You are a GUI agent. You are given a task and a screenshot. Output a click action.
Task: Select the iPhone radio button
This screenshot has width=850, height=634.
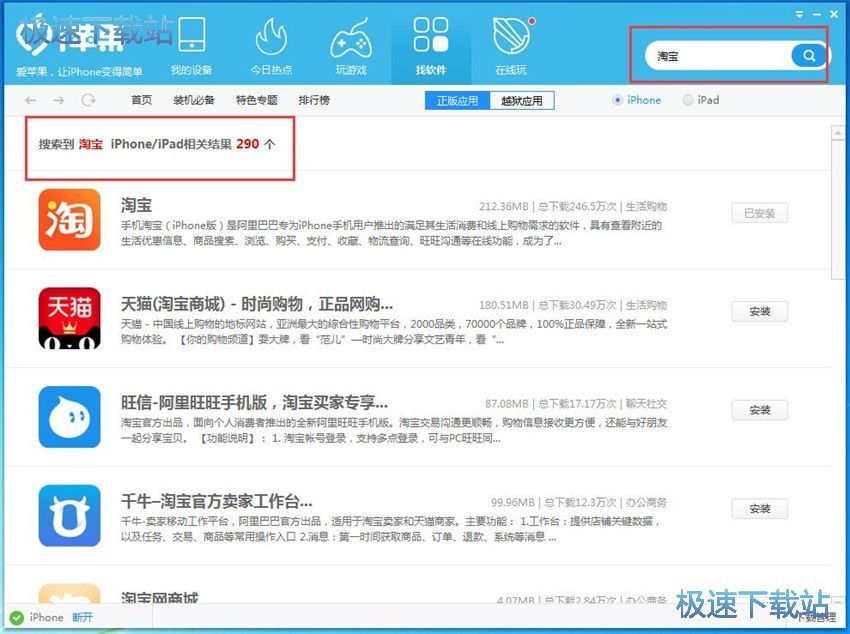617,100
